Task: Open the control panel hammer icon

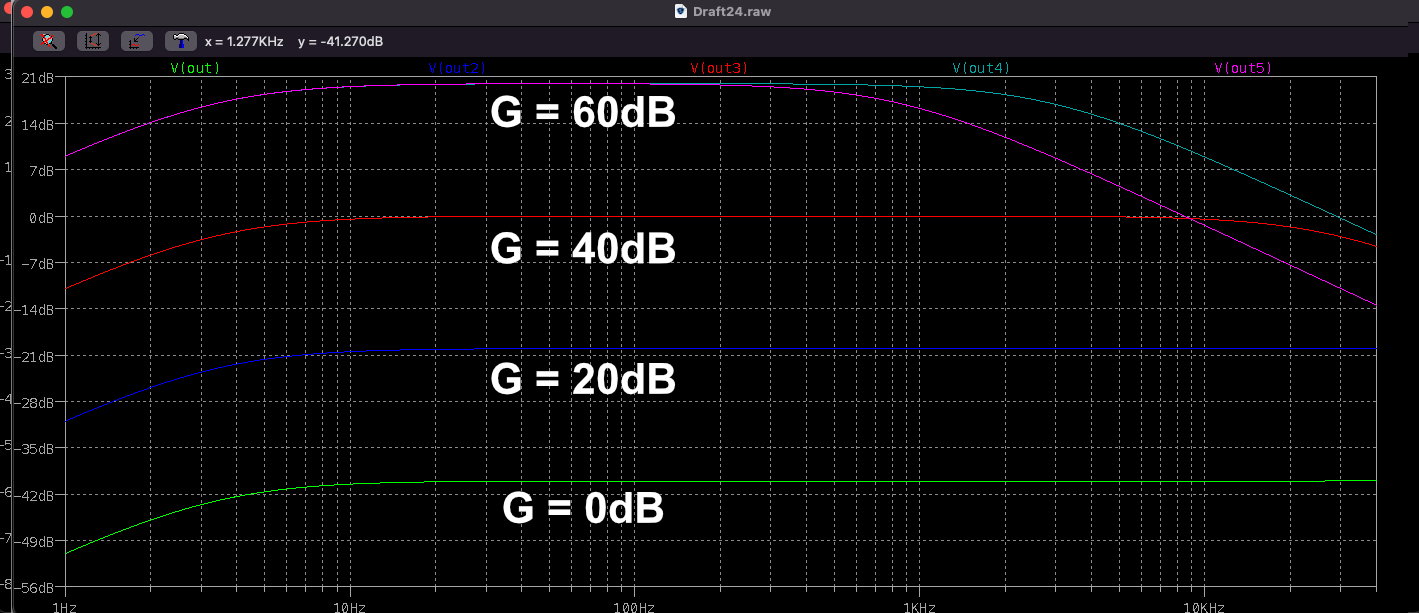Action: (181, 41)
